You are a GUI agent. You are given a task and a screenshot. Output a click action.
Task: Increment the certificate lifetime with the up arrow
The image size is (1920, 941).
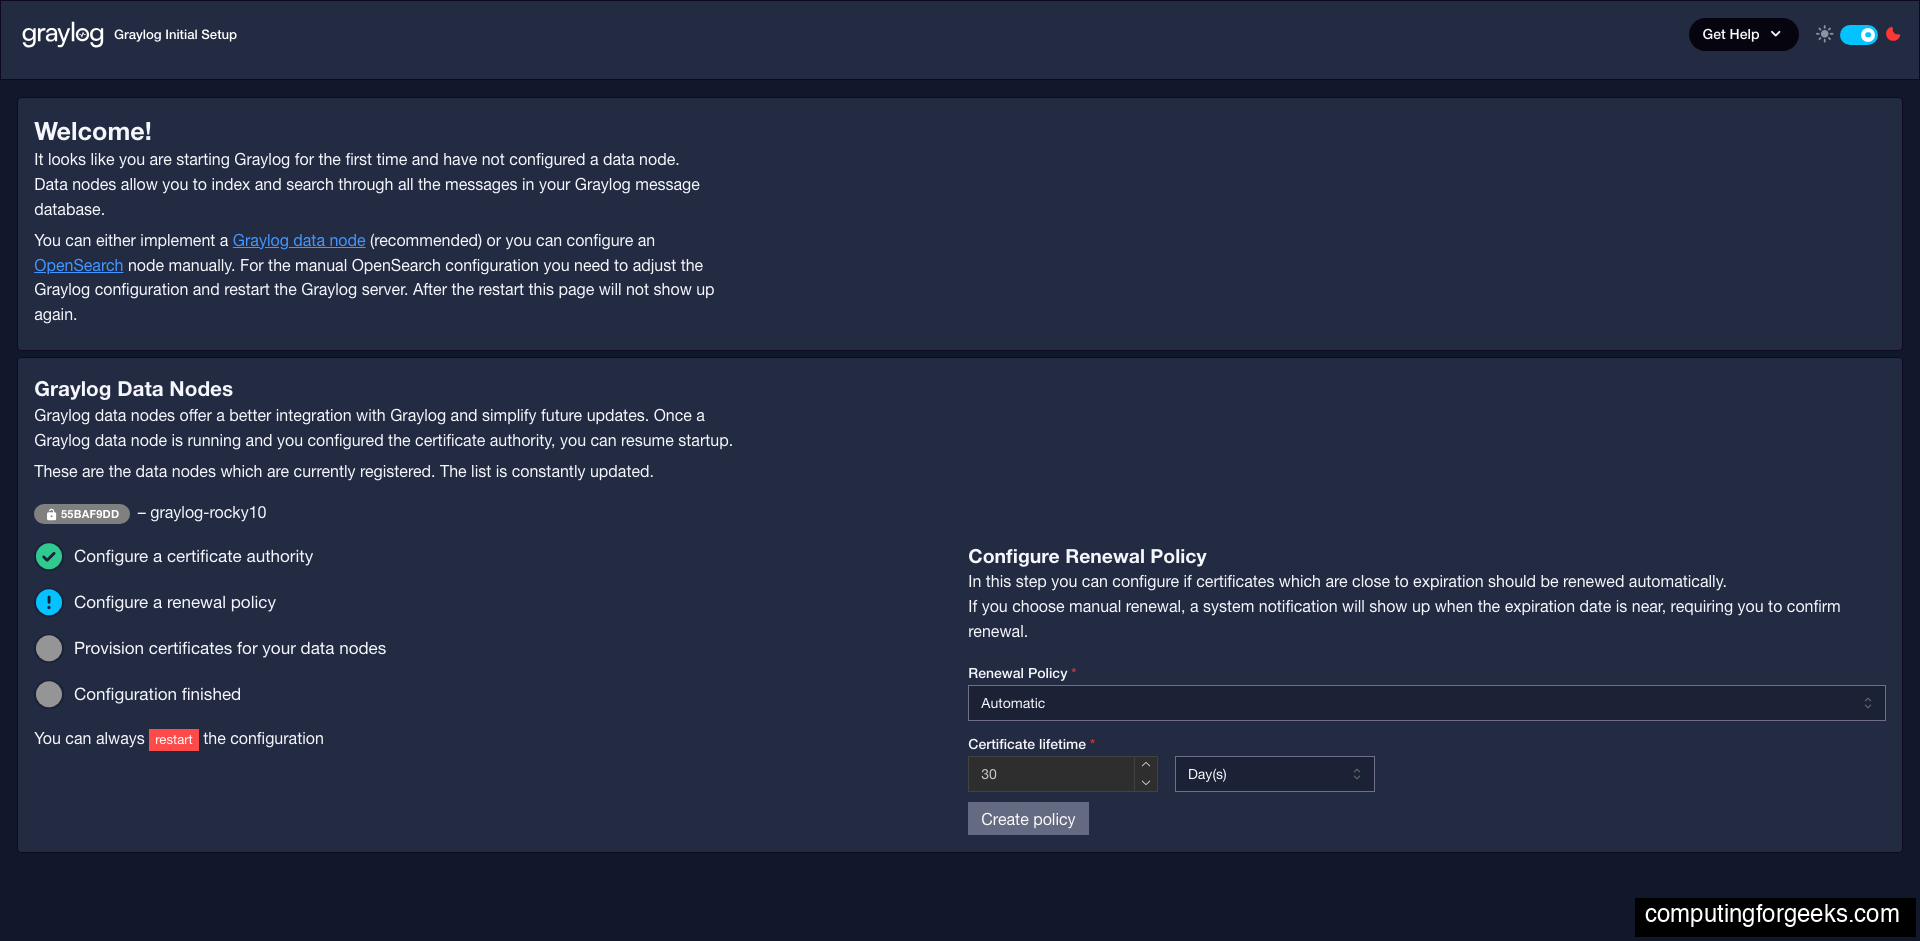(1145, 764)
